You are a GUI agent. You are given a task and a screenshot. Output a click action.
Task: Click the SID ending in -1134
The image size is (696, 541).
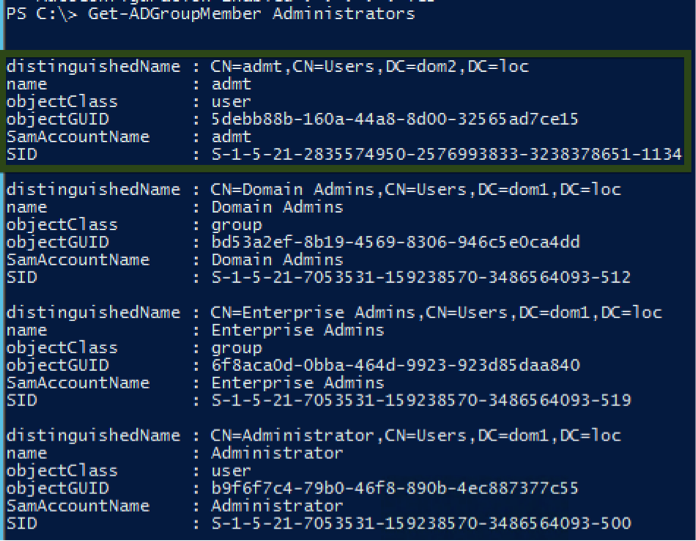[445, 154]
